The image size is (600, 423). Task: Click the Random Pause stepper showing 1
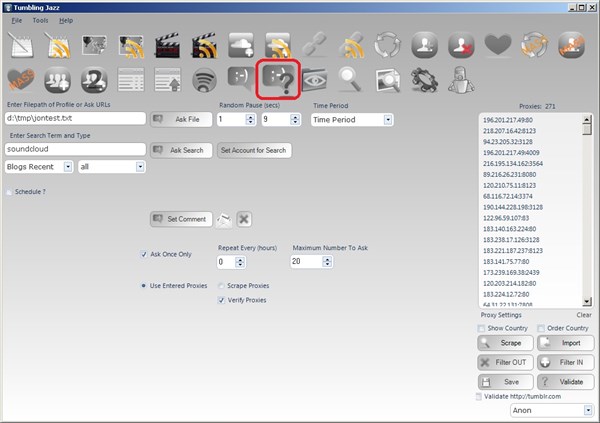point(250,120)
